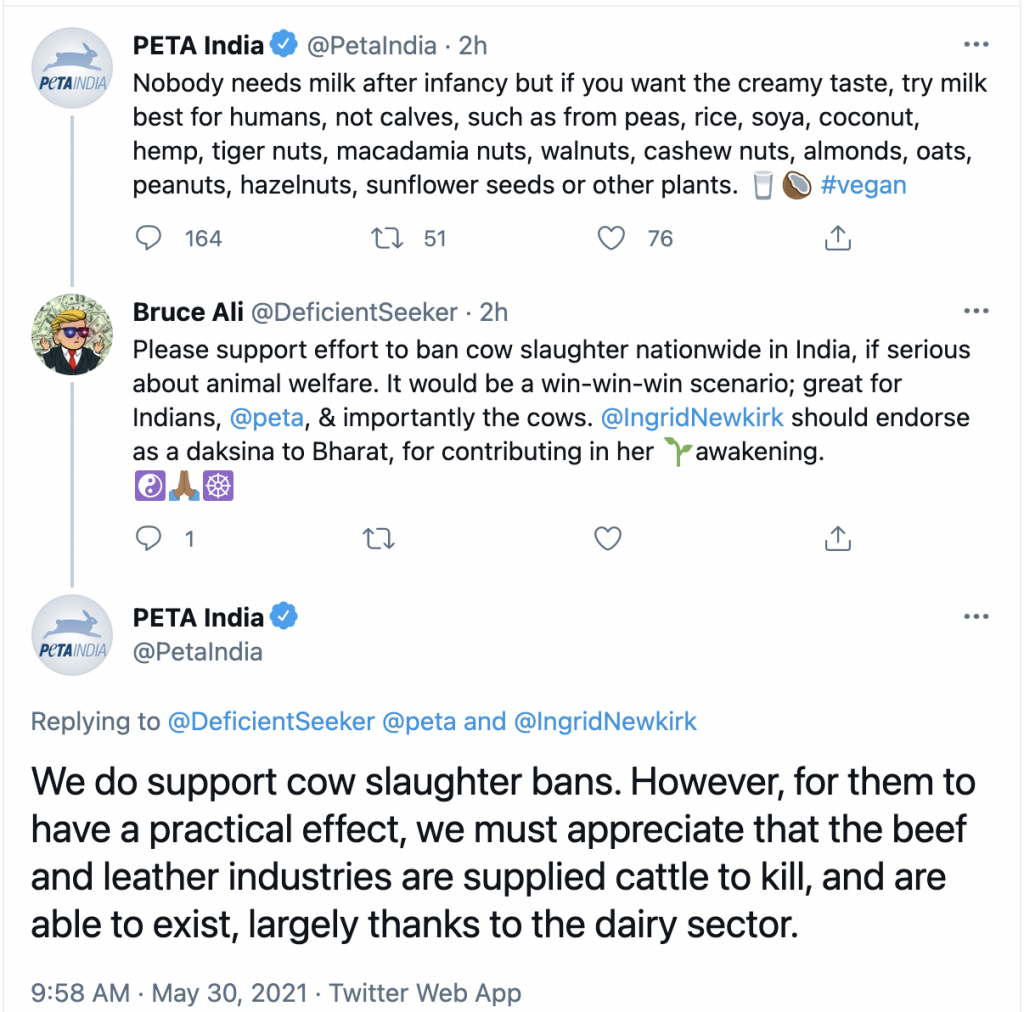Image resolution: width=1024 pixels, height=1012 pixels.
Task: Like Bruce Ali's cow slaughter tweet
Action: 608,539
